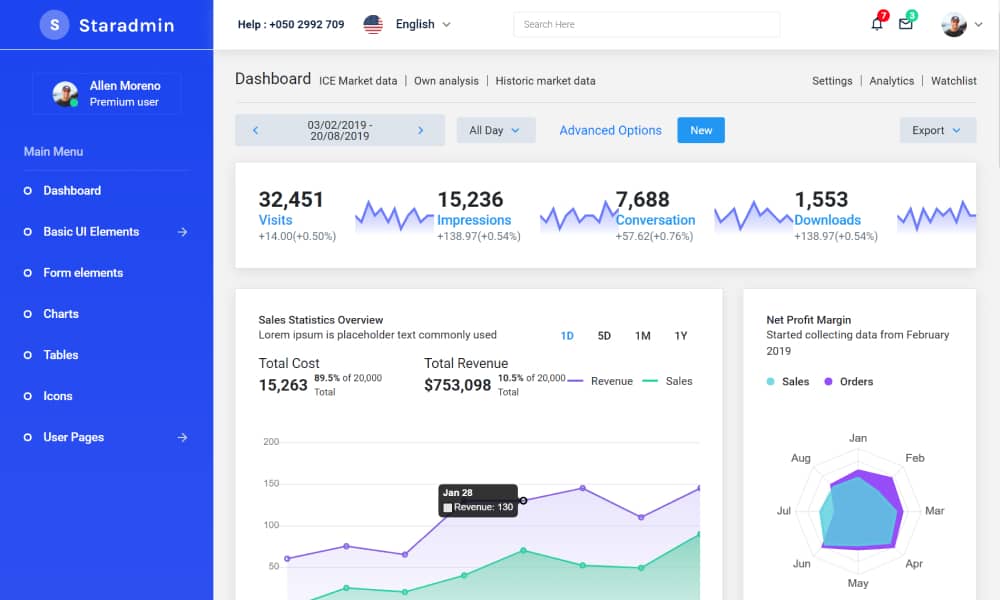Open the notifications bell icon

click(877, 24)
